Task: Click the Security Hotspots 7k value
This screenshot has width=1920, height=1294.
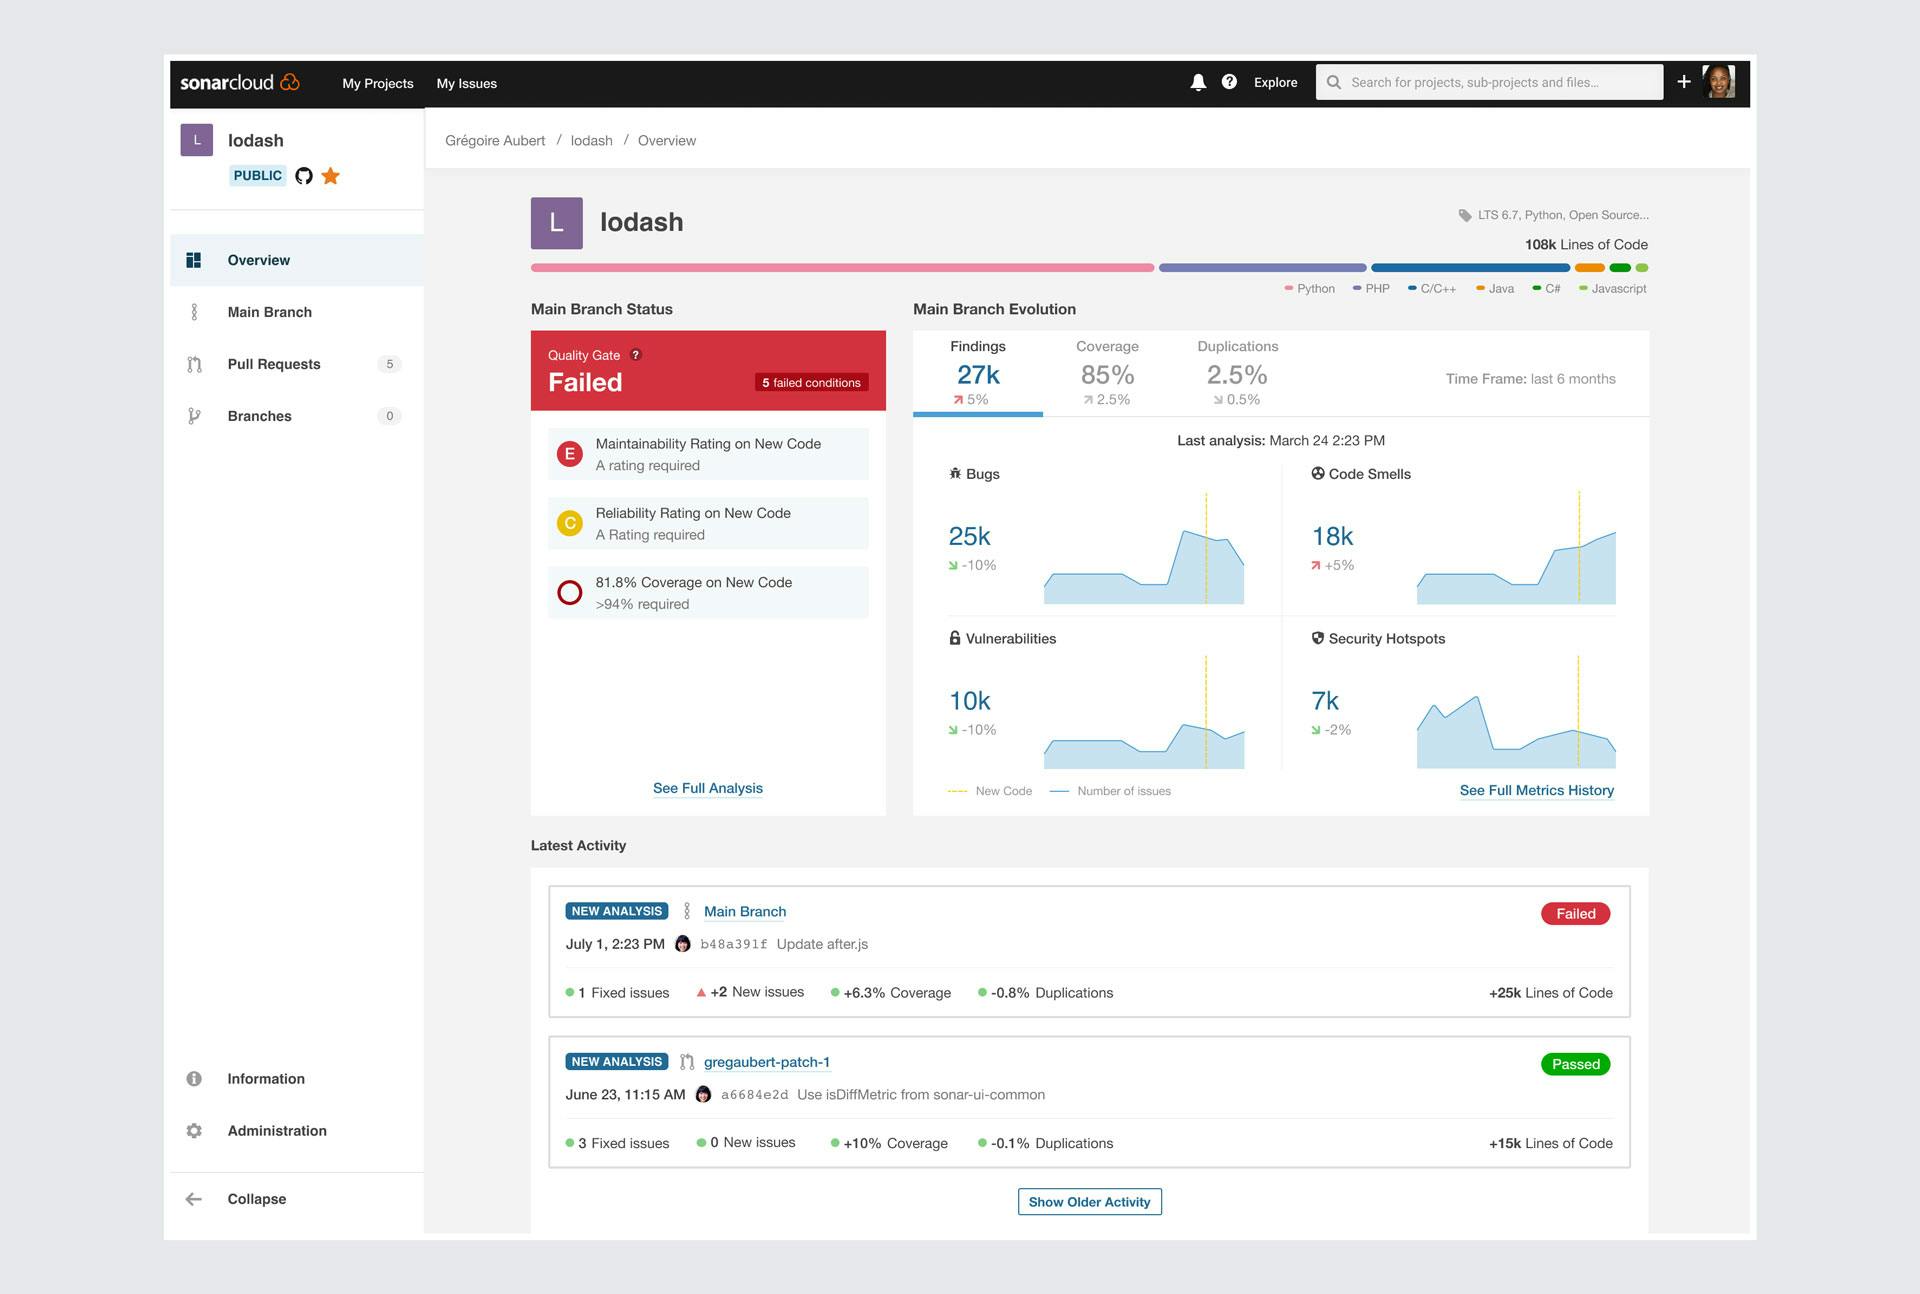Action: pos(1325,701)
